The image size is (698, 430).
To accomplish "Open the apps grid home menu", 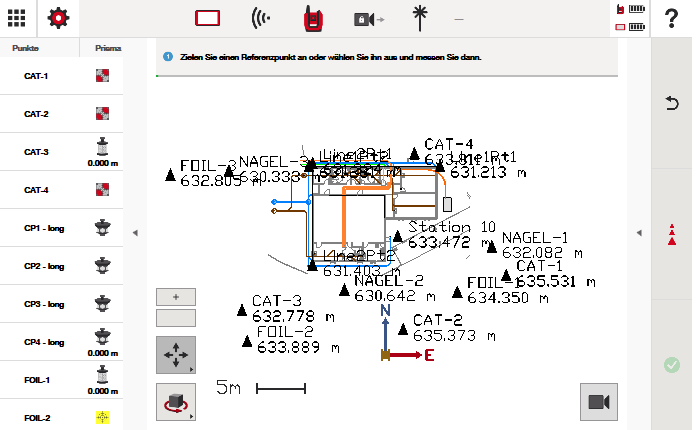I will [x=18, y=18].
